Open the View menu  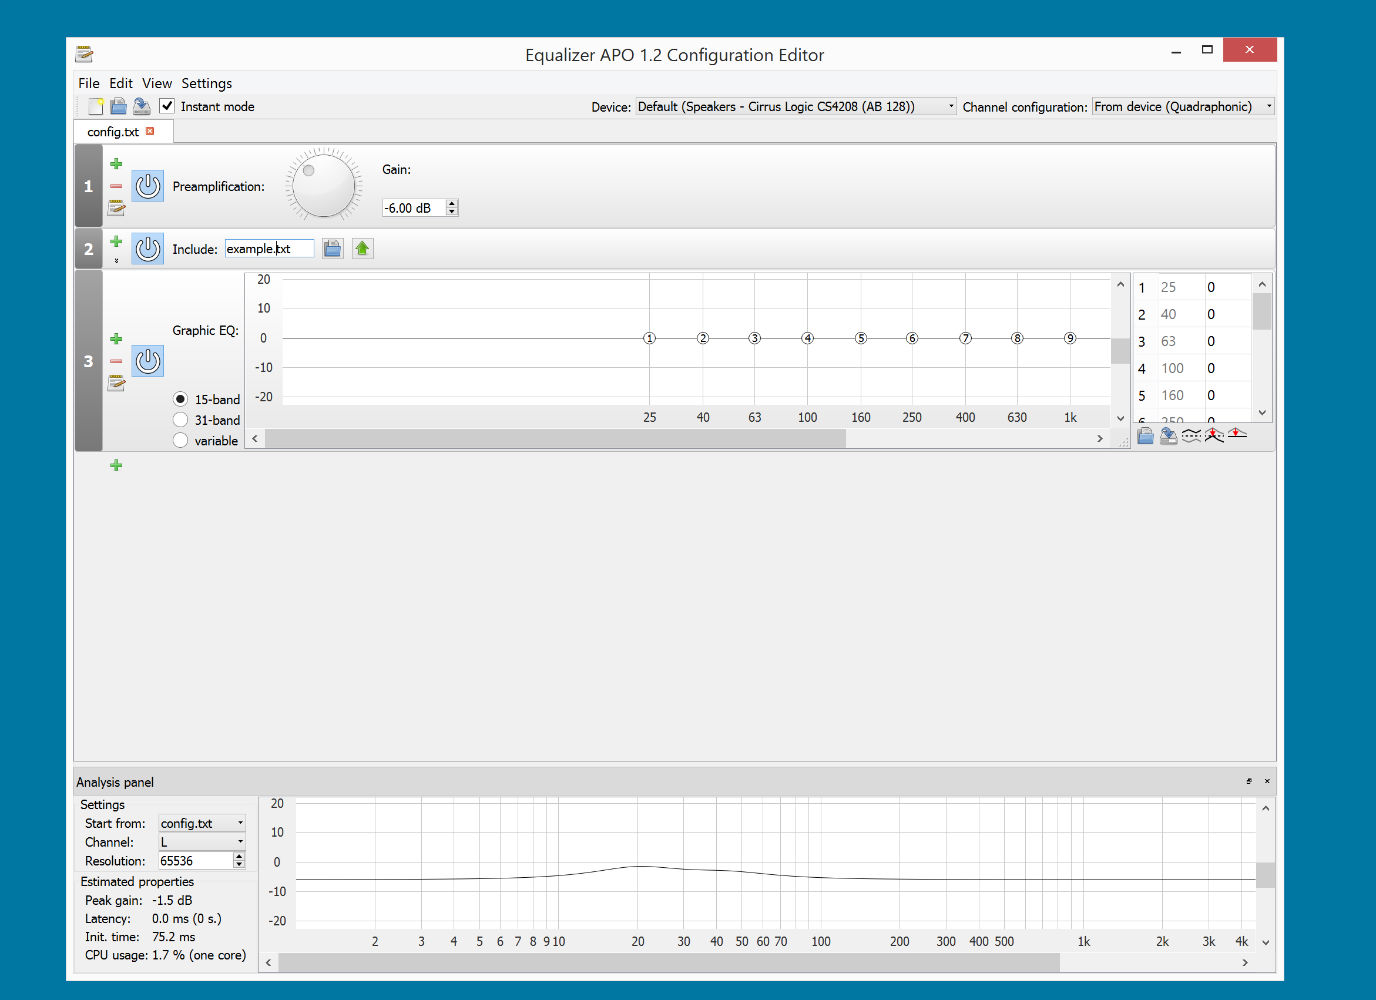157,83
